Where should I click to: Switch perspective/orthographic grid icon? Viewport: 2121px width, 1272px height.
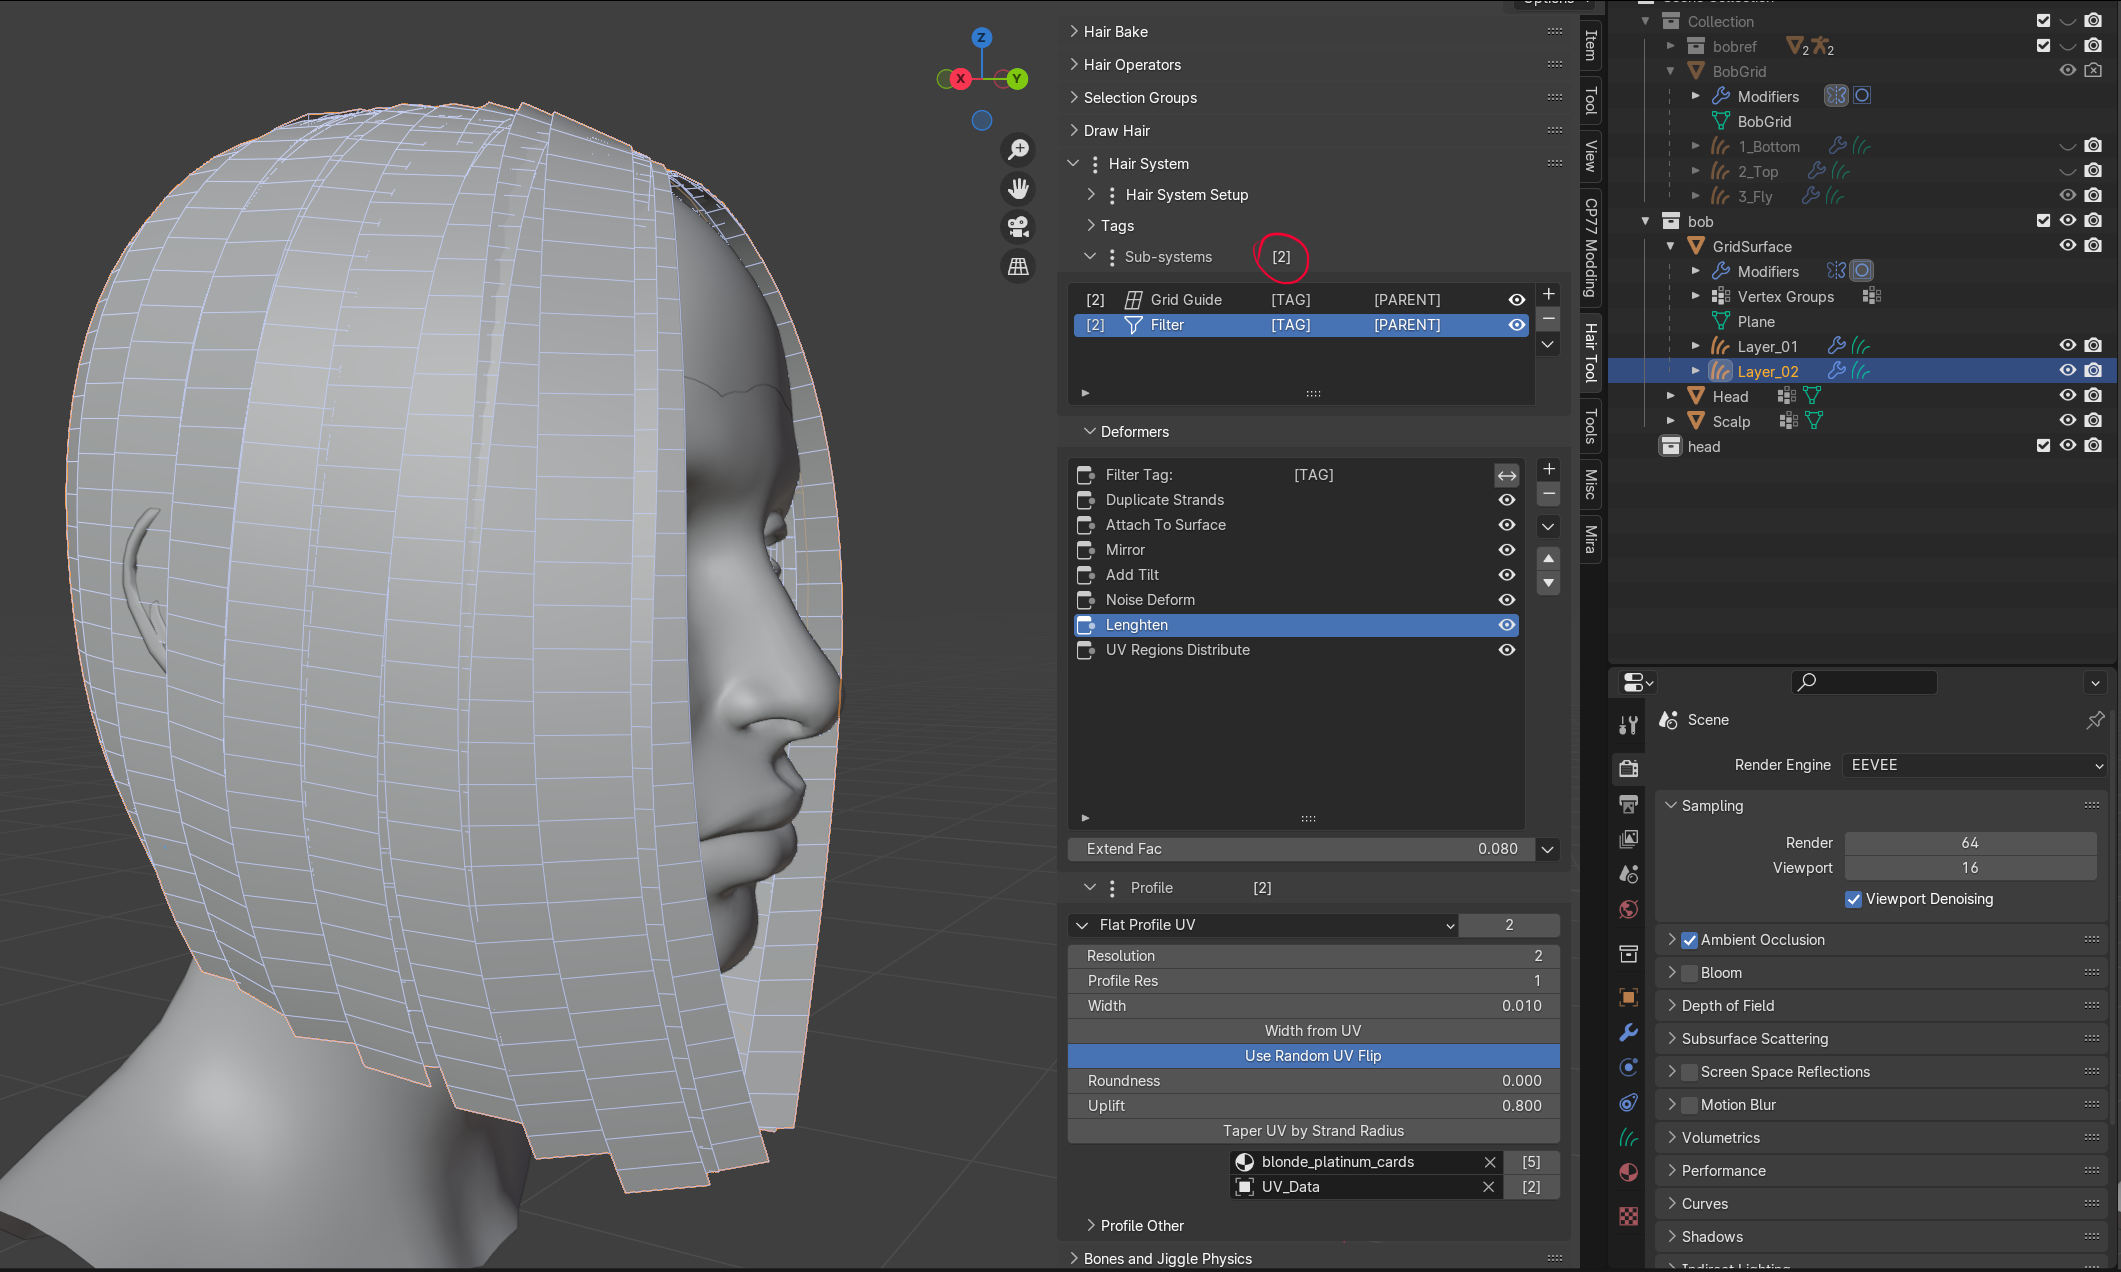click(1018, 266)
